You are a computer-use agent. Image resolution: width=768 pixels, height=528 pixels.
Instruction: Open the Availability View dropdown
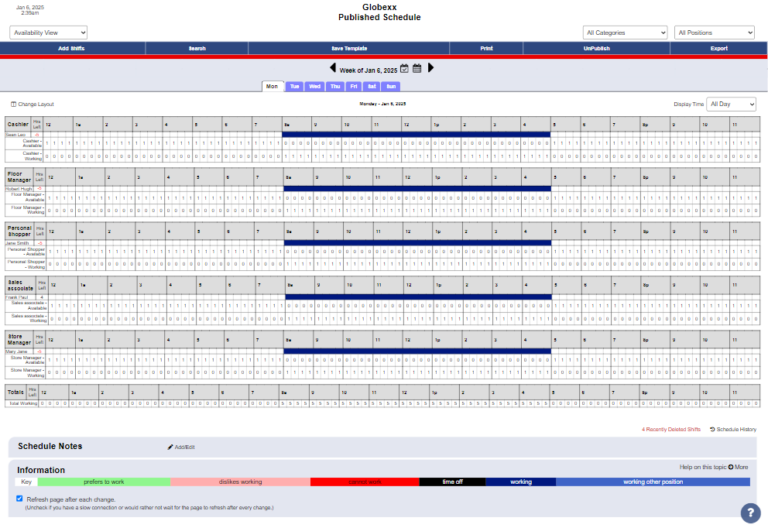click(x=49, y=33)
